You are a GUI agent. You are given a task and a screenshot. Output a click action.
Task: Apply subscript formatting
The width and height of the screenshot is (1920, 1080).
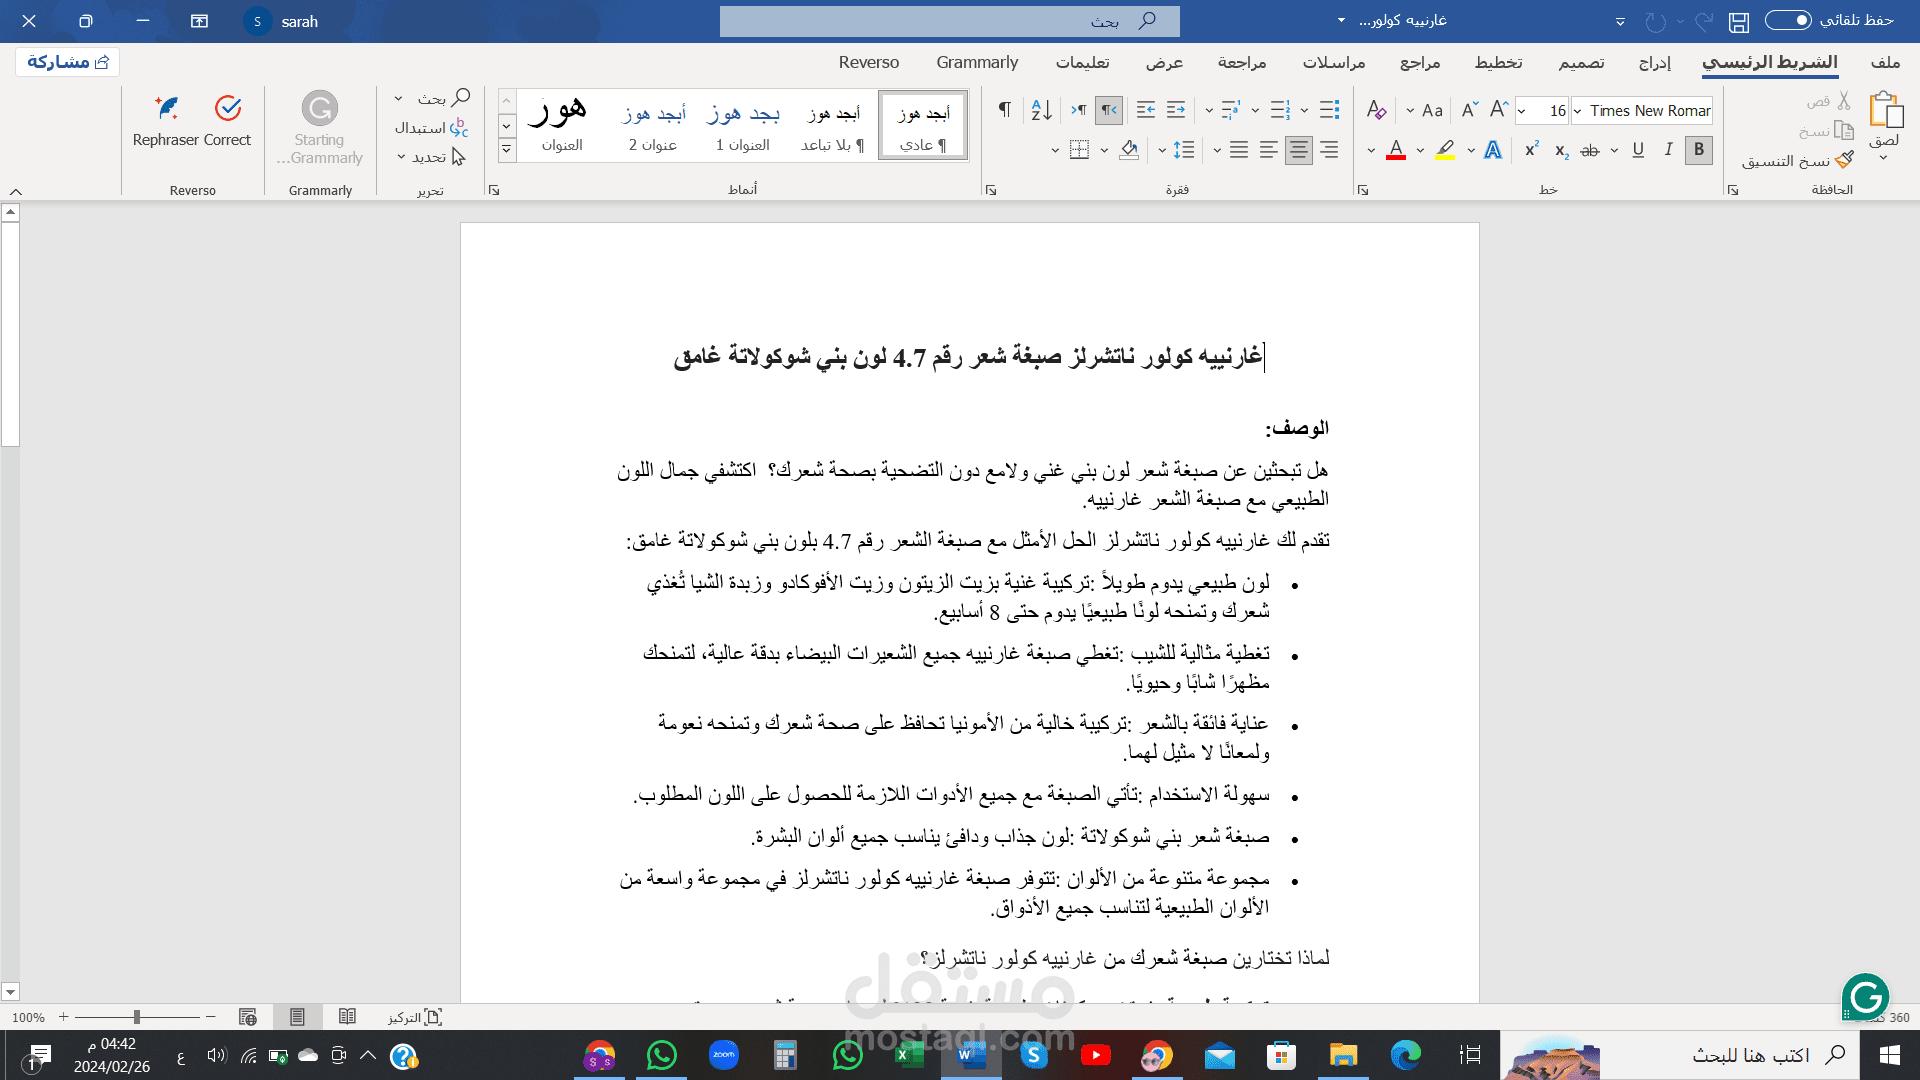1561,150
